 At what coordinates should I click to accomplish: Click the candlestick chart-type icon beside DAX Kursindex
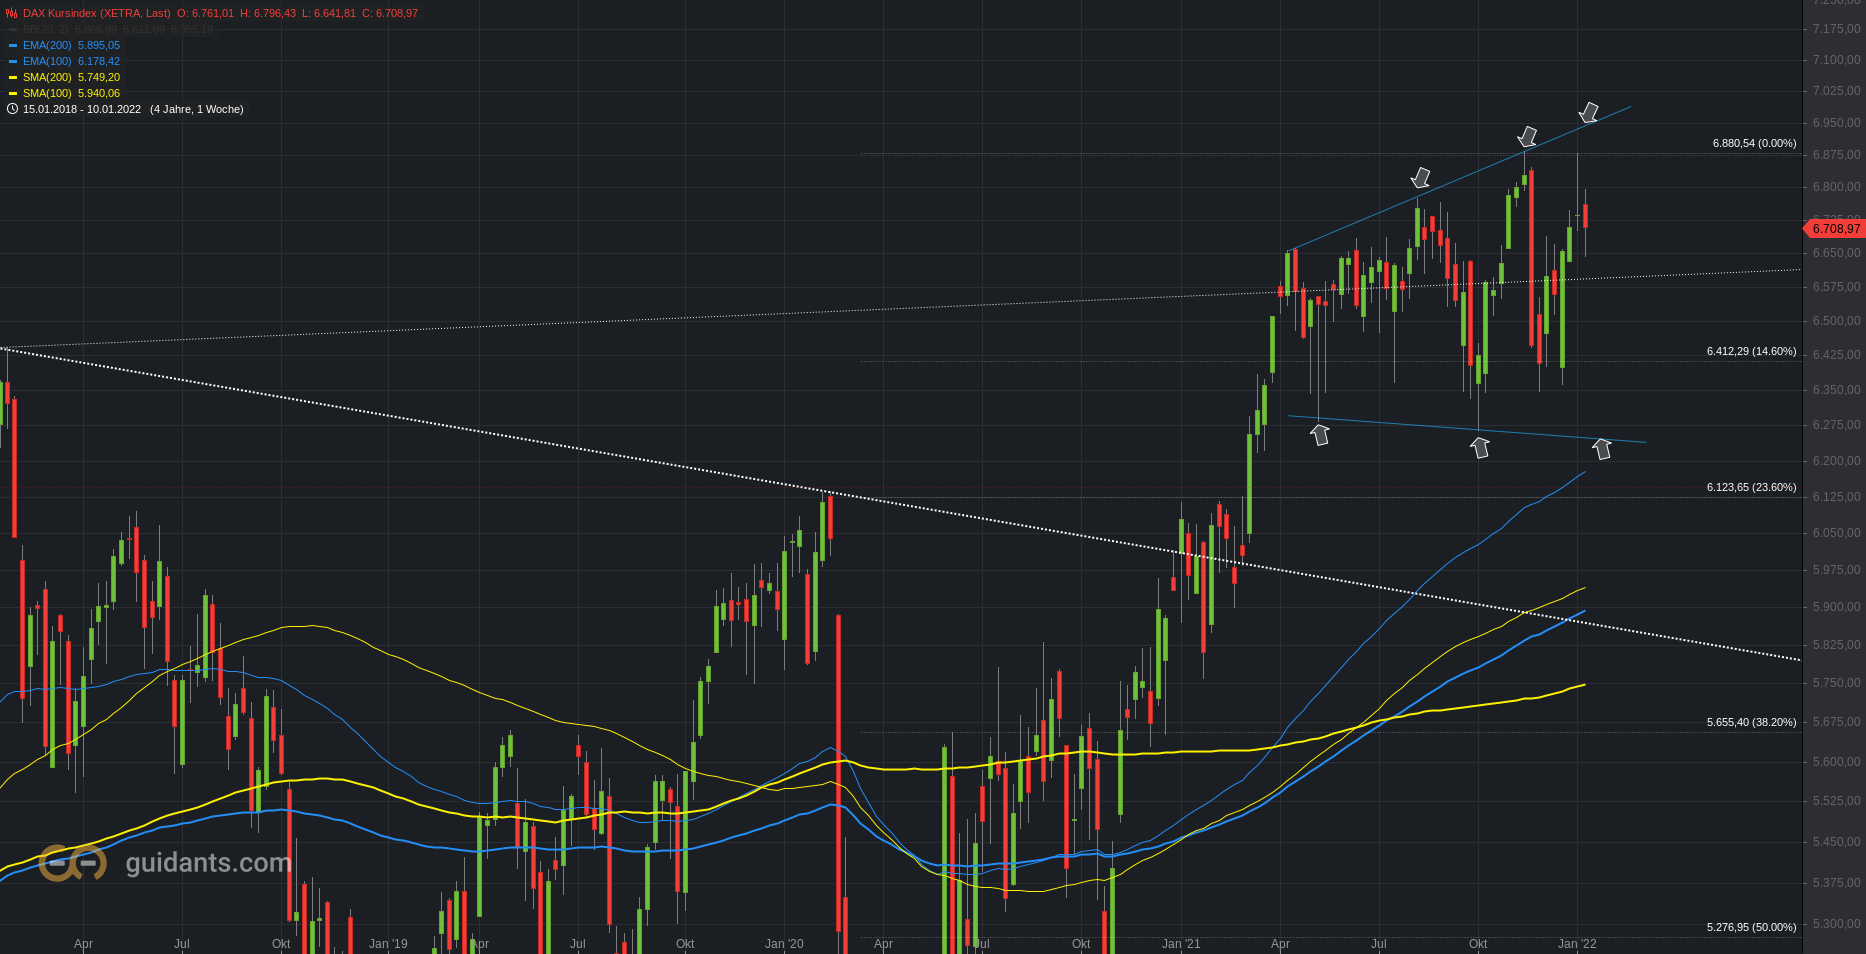tap(12, 13)
